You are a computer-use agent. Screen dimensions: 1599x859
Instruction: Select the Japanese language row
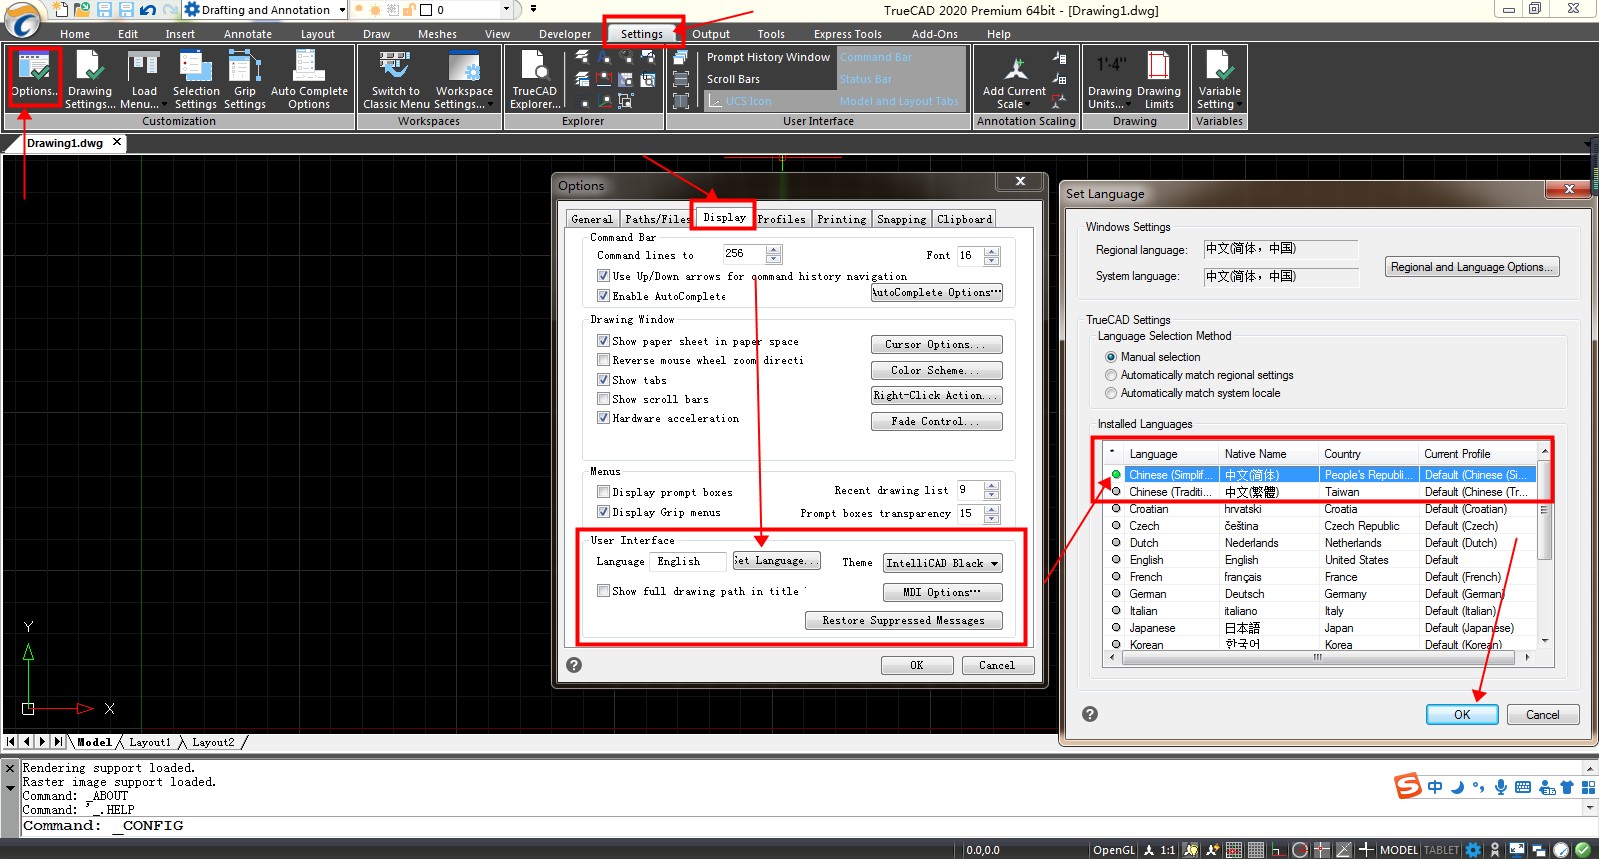(x=1152, y=628)
